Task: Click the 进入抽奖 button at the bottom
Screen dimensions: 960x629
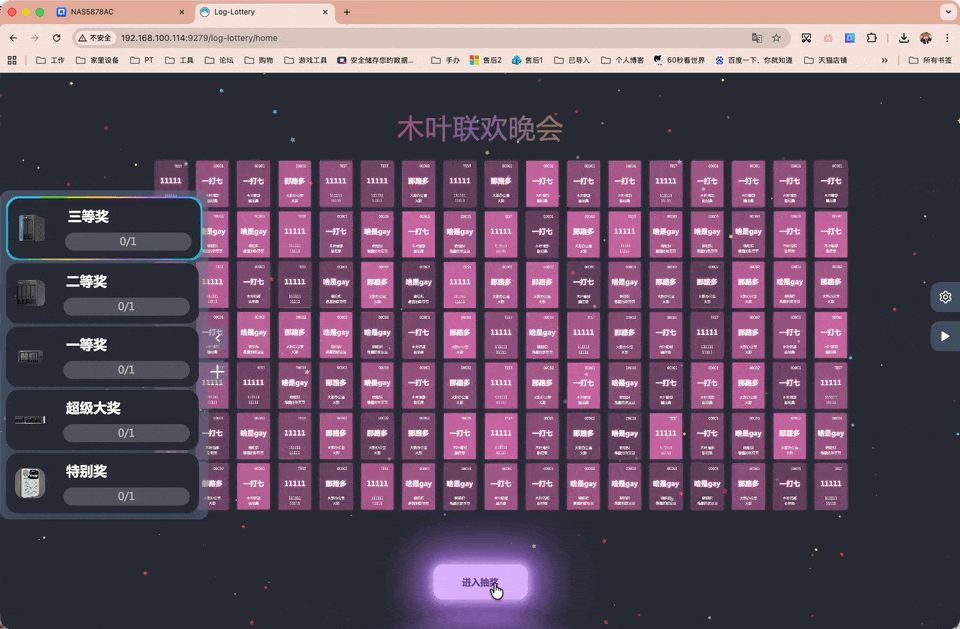Action: tap(481, 580)
